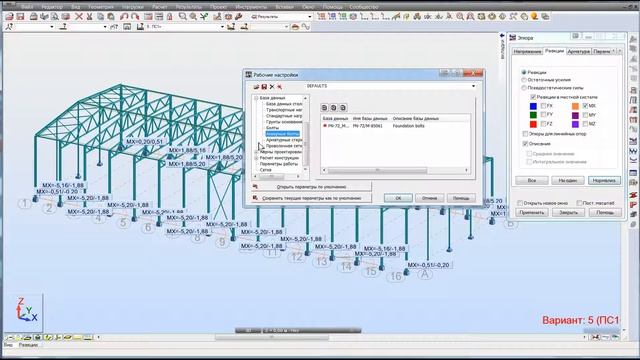Click Сохранить текущие параметры как по умолчанию

click(311, 198)
